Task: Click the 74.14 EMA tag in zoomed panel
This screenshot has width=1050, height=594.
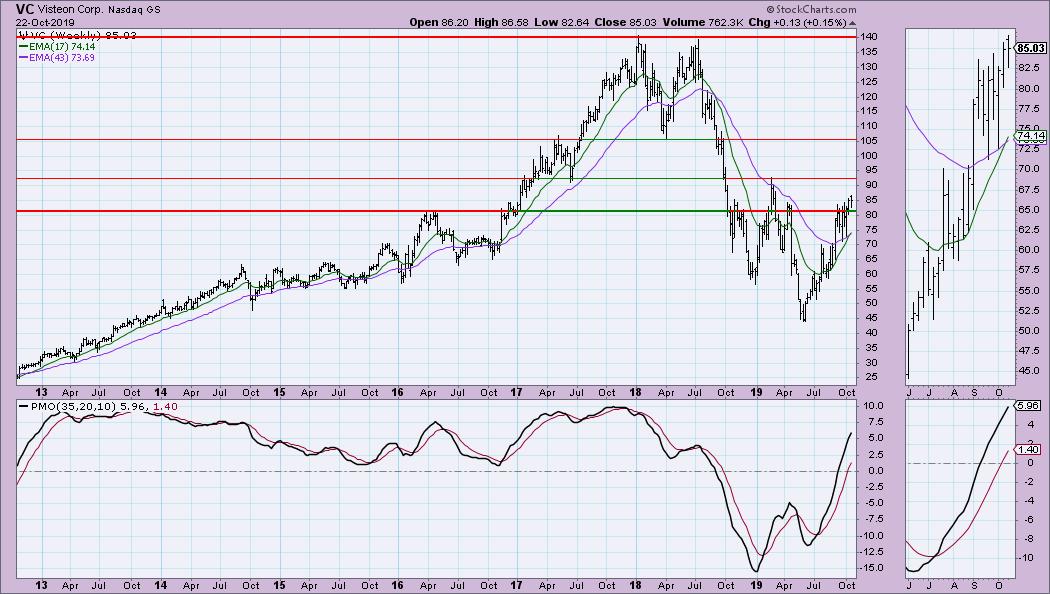Action: pyautogui.click(x=1031, y=136)
